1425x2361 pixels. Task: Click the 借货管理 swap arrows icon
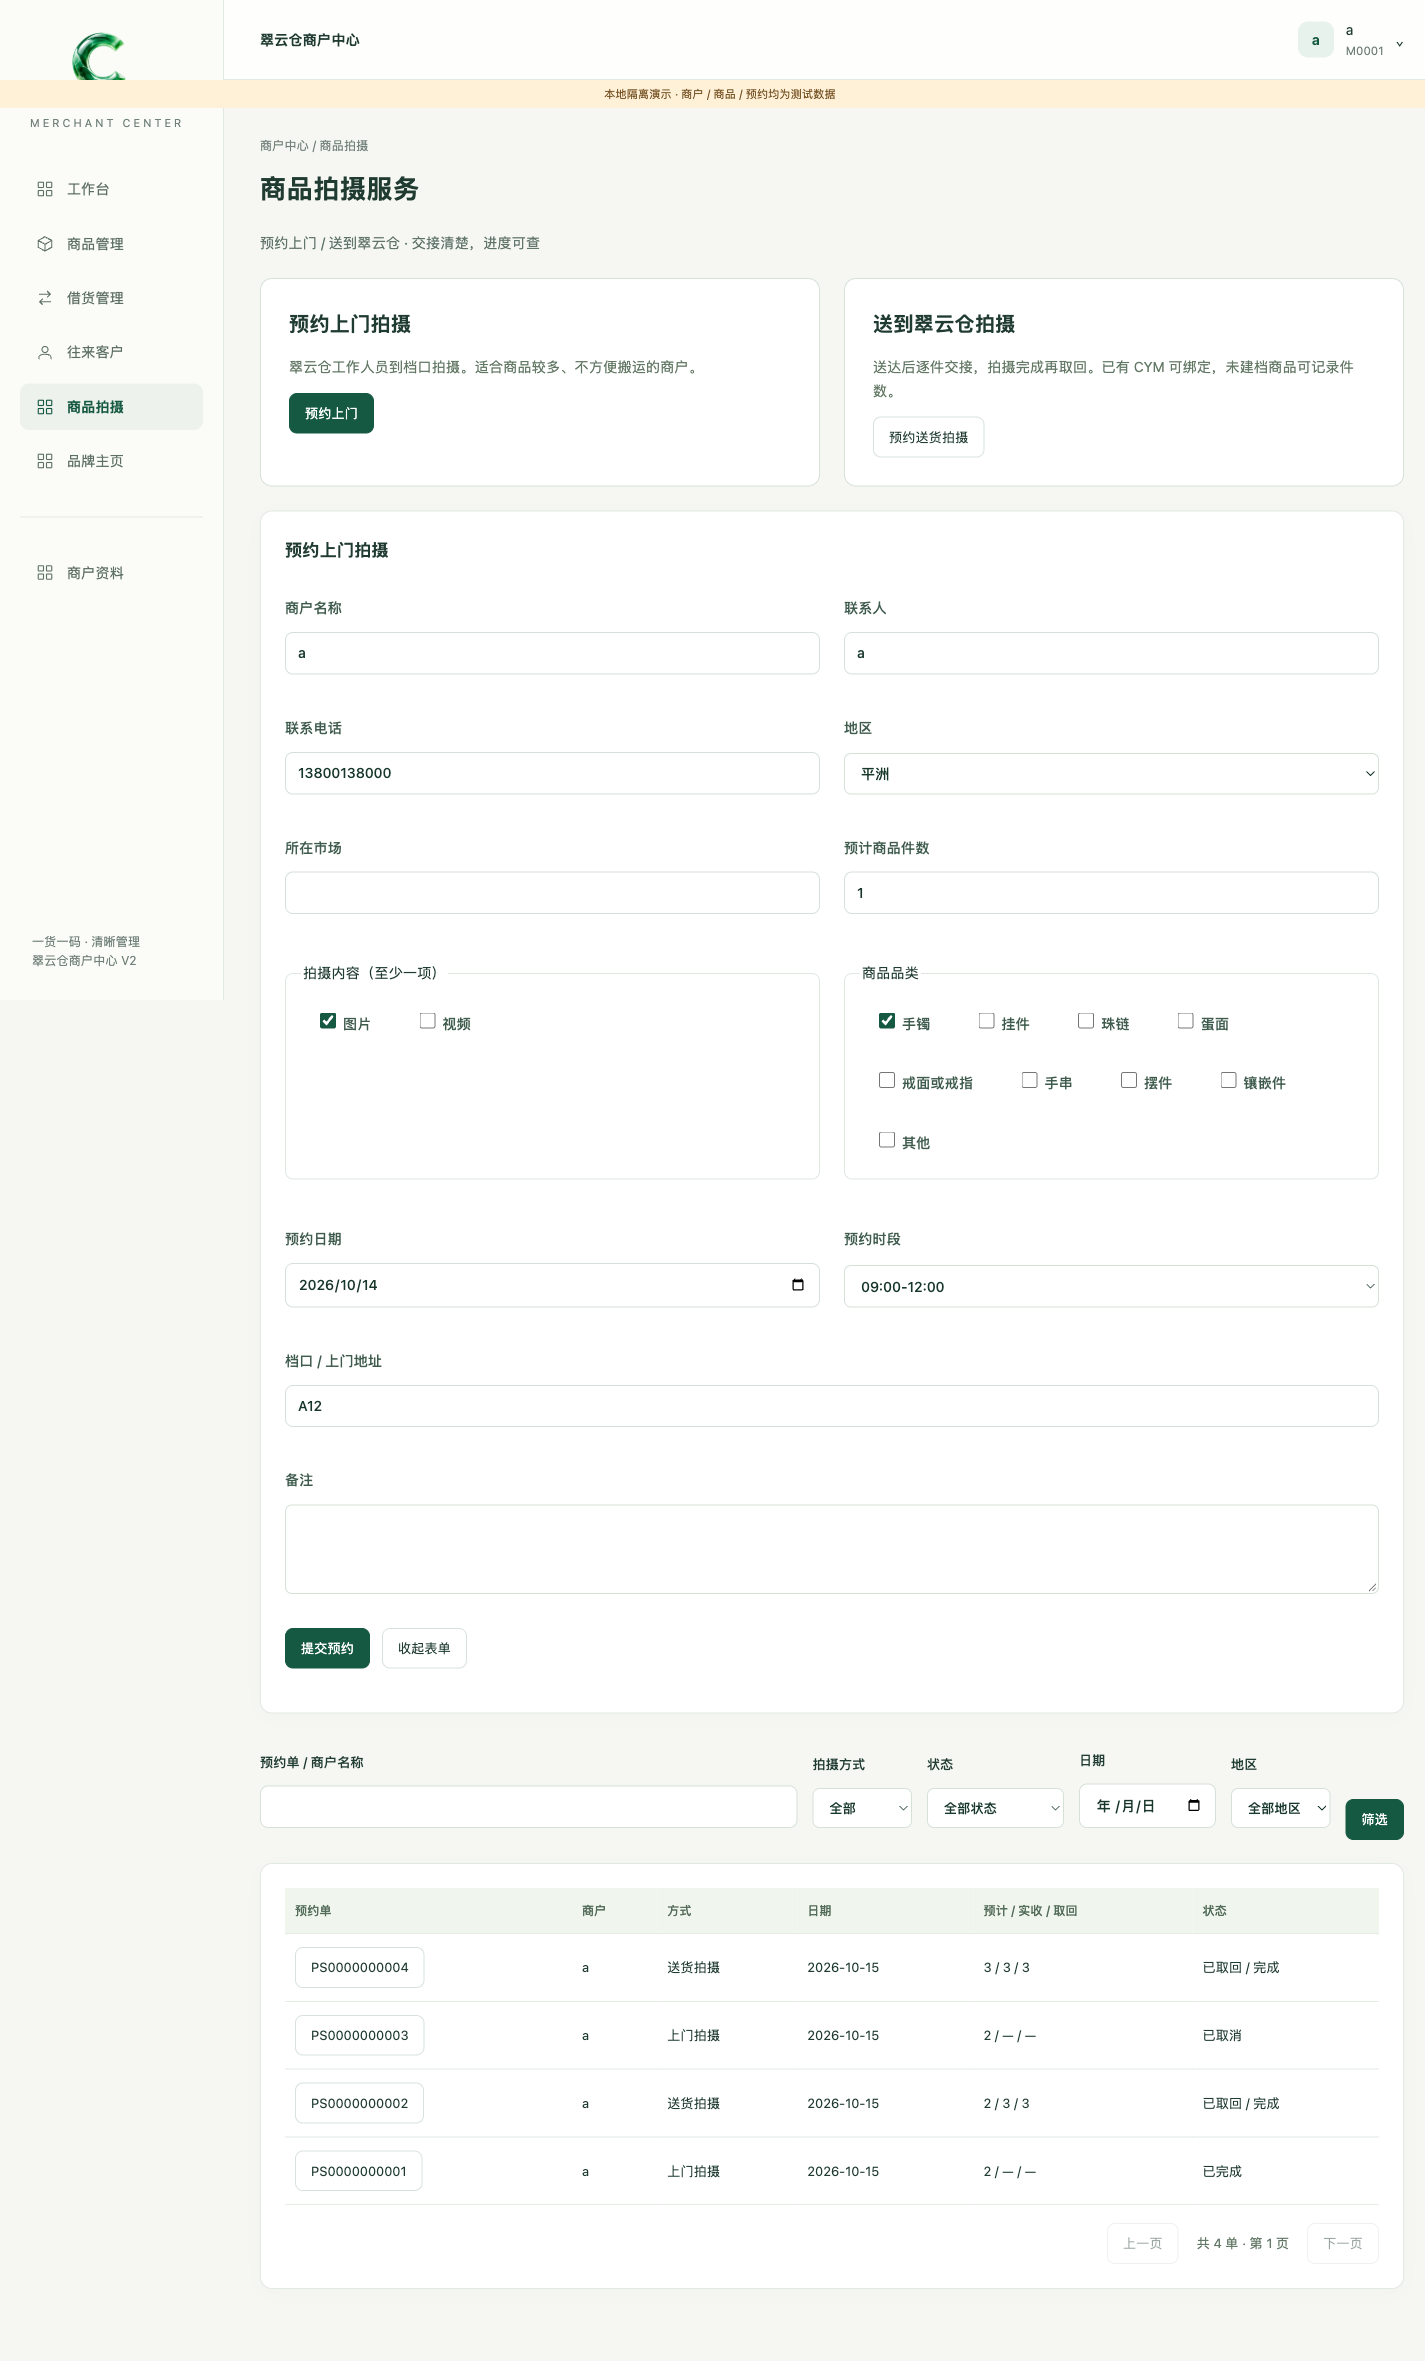click(45, 298)
